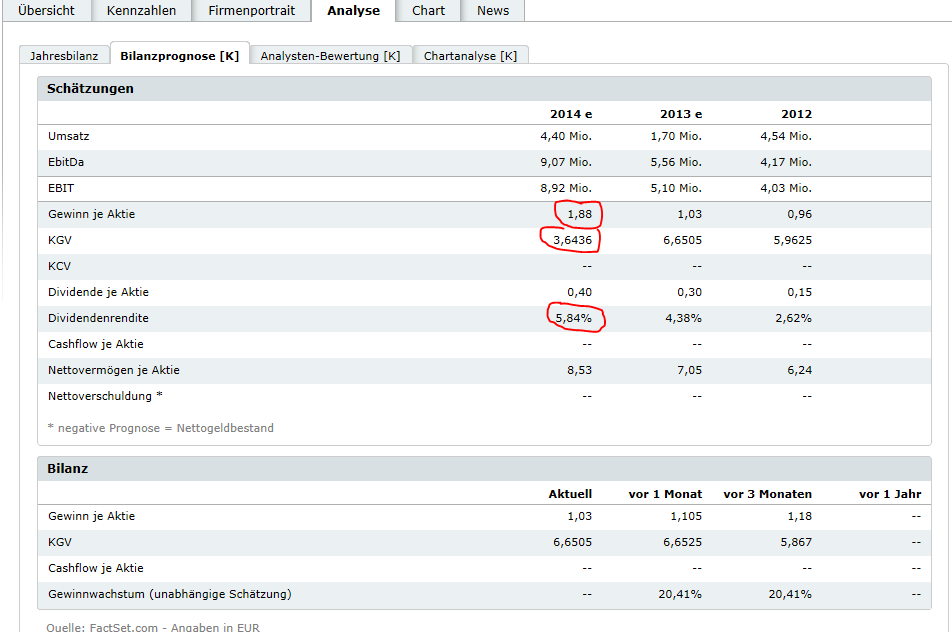Show the Chartanalyse [K] sub-tab
Viewport: 952px width, 632px height.
[x=470, y=56]
